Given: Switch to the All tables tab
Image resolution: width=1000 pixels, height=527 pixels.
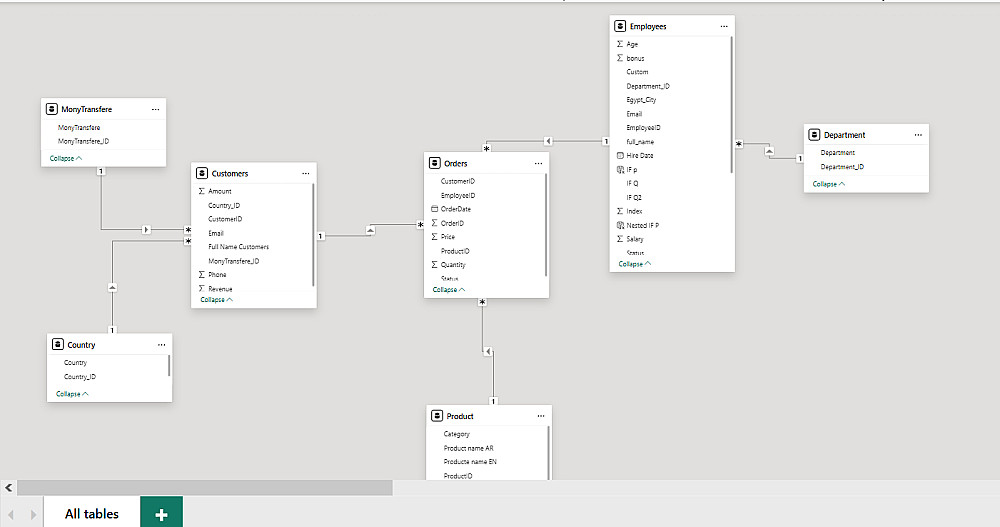Looking at the screenshot, I should point(91,514).
